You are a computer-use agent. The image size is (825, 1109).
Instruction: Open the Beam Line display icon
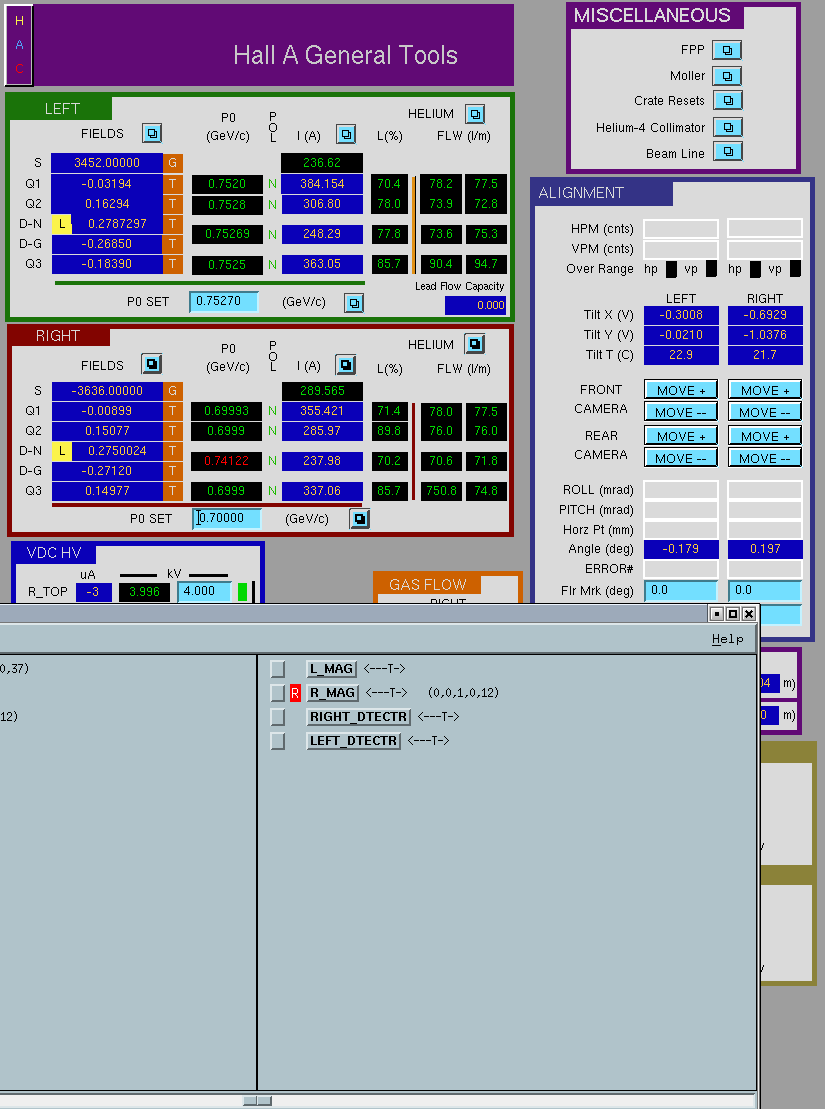(x=727, y=151)
